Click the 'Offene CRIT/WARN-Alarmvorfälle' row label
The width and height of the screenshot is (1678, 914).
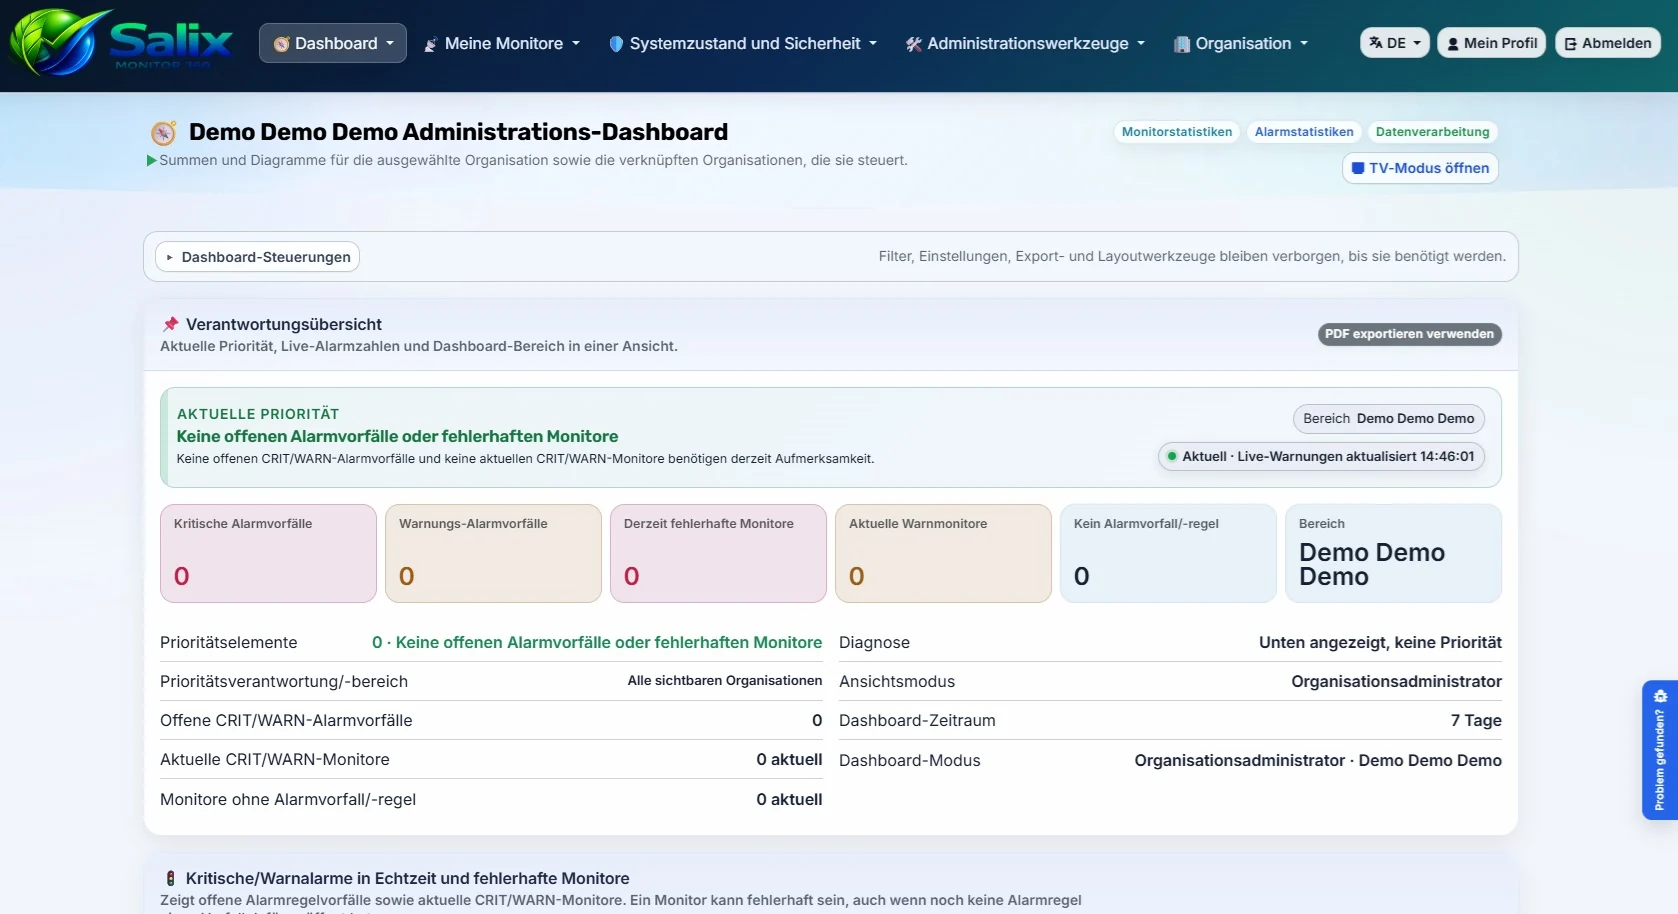coord(286,720)
